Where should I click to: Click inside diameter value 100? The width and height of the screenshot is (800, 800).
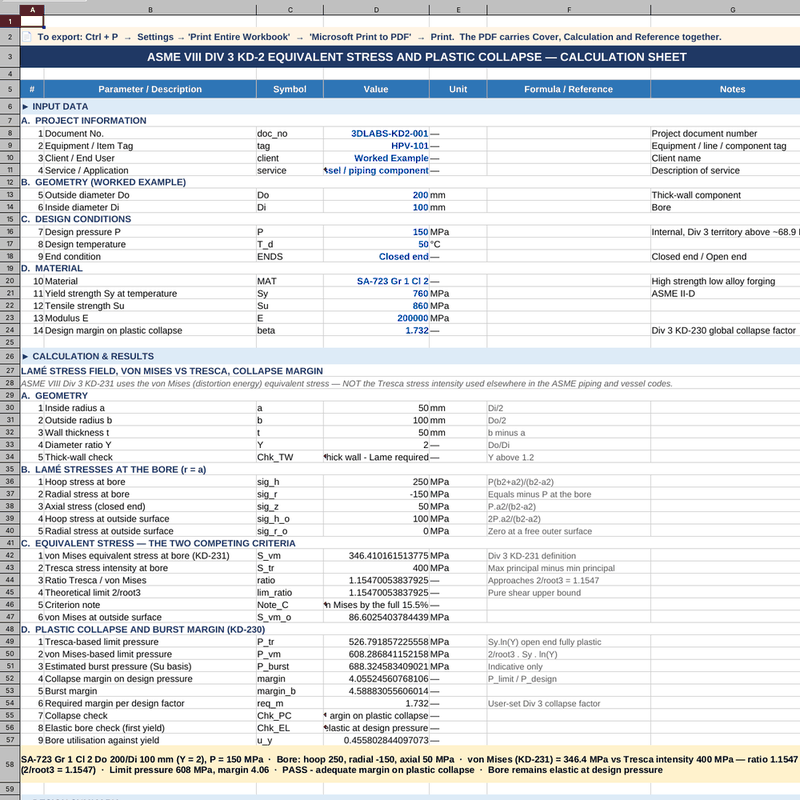click(420, 207)
